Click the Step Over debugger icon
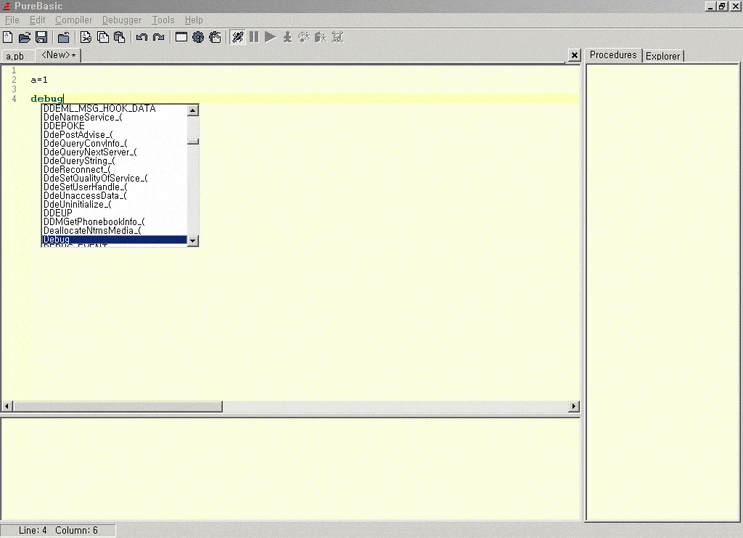The image size is (743, 538). tap(304, 37)
